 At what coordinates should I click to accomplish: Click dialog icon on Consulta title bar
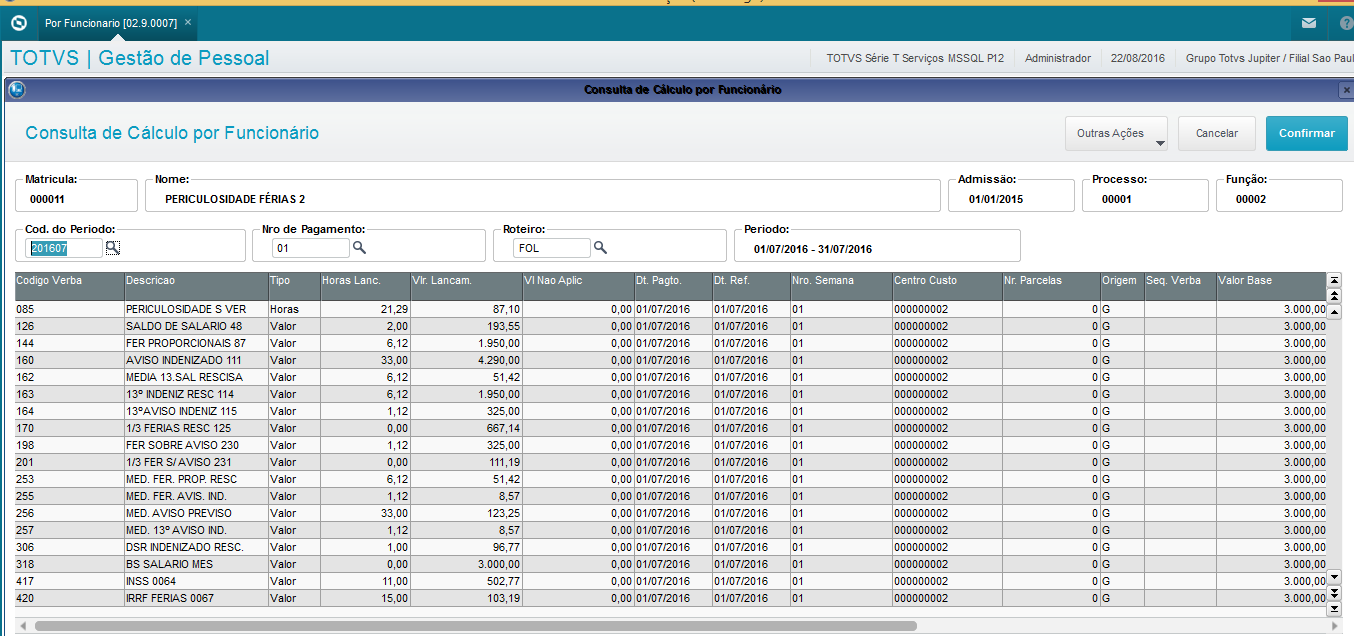16,89
